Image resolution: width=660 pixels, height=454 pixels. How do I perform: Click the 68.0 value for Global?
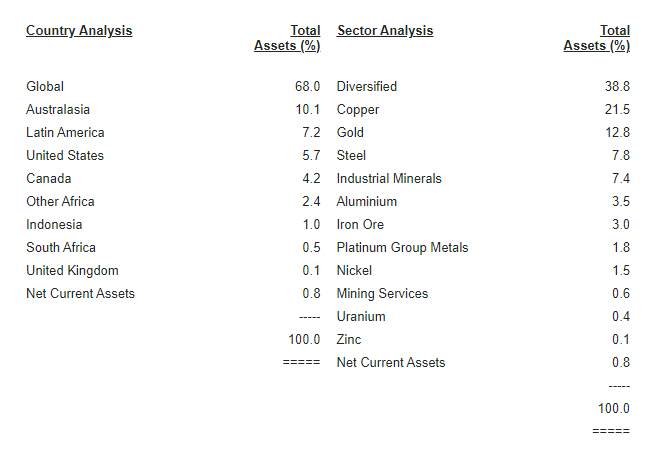(307, 87)
